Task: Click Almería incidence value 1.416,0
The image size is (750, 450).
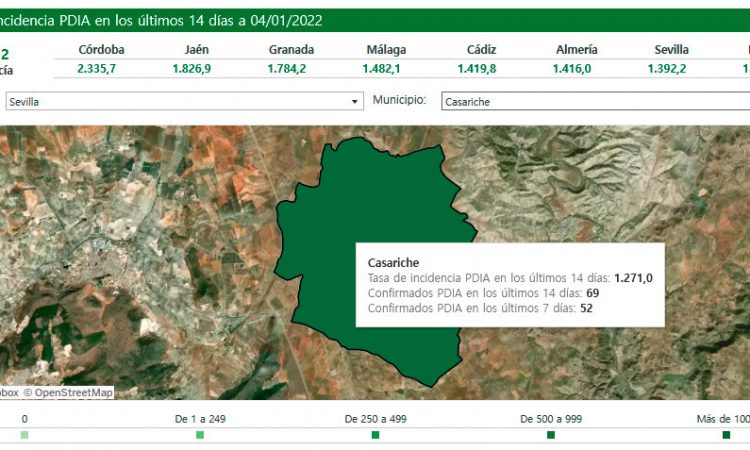Action: point(575,68)
